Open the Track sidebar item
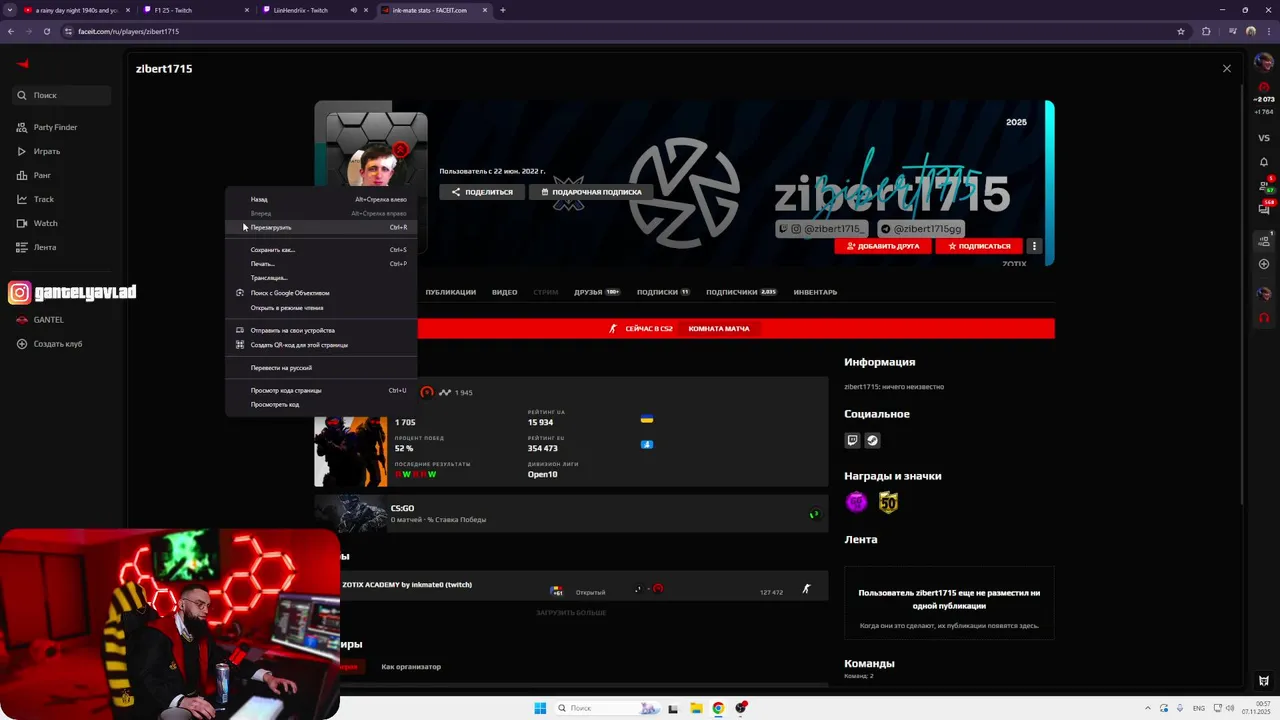This screenshot has width=1280, height=720. coord(35,199)
